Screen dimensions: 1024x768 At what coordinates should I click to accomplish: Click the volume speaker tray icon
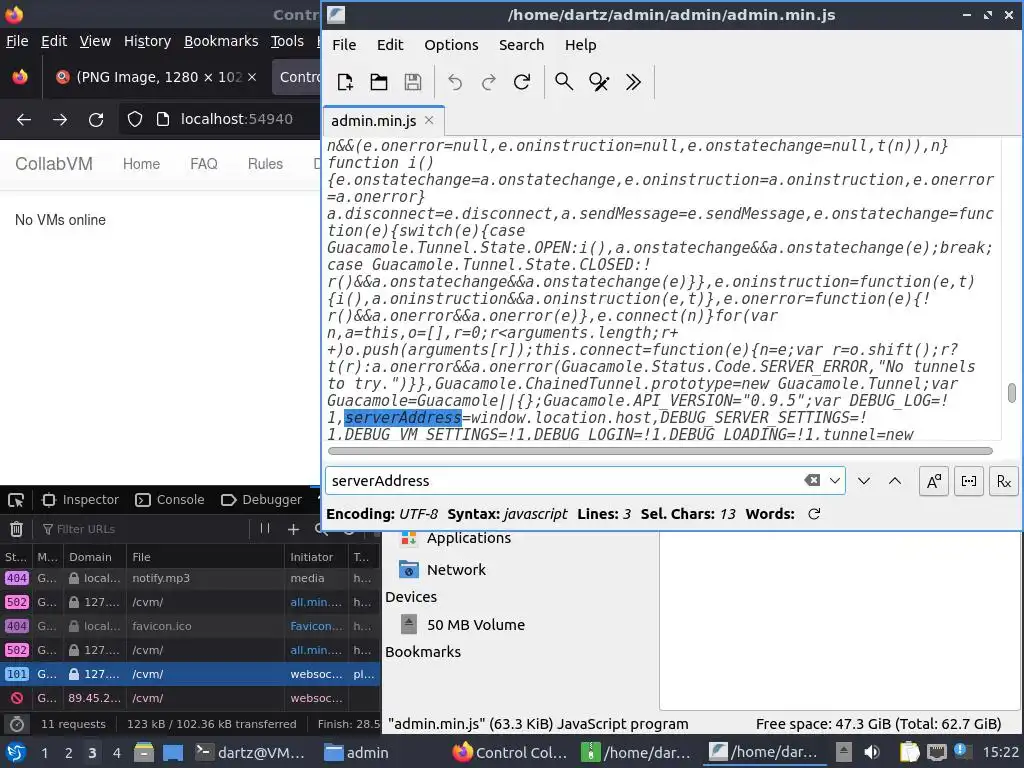click(872, 752)
